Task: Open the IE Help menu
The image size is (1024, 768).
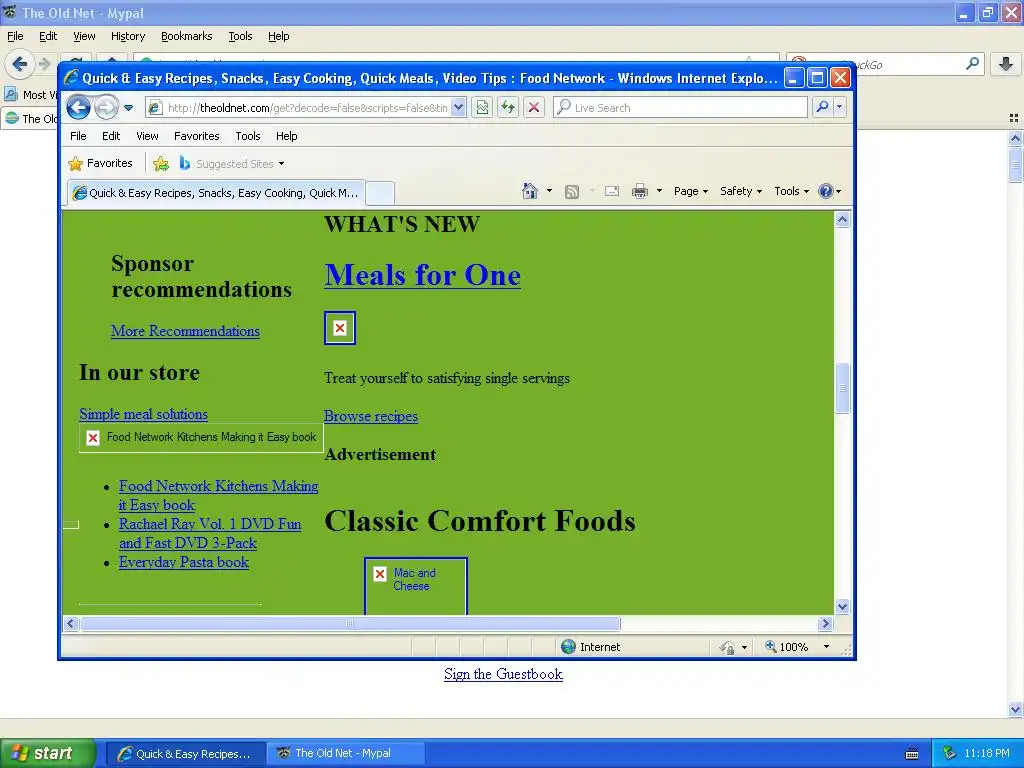Action: [286, 136]
